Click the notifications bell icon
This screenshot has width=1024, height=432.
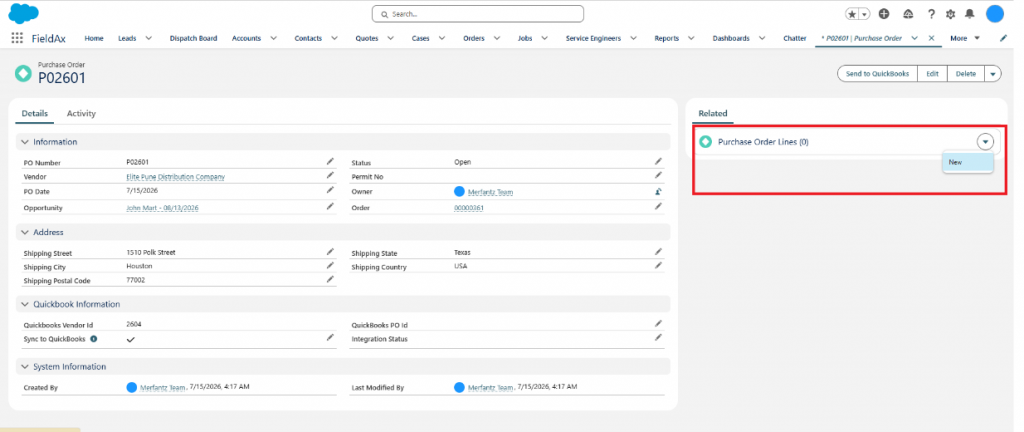[x=970, y=14]
